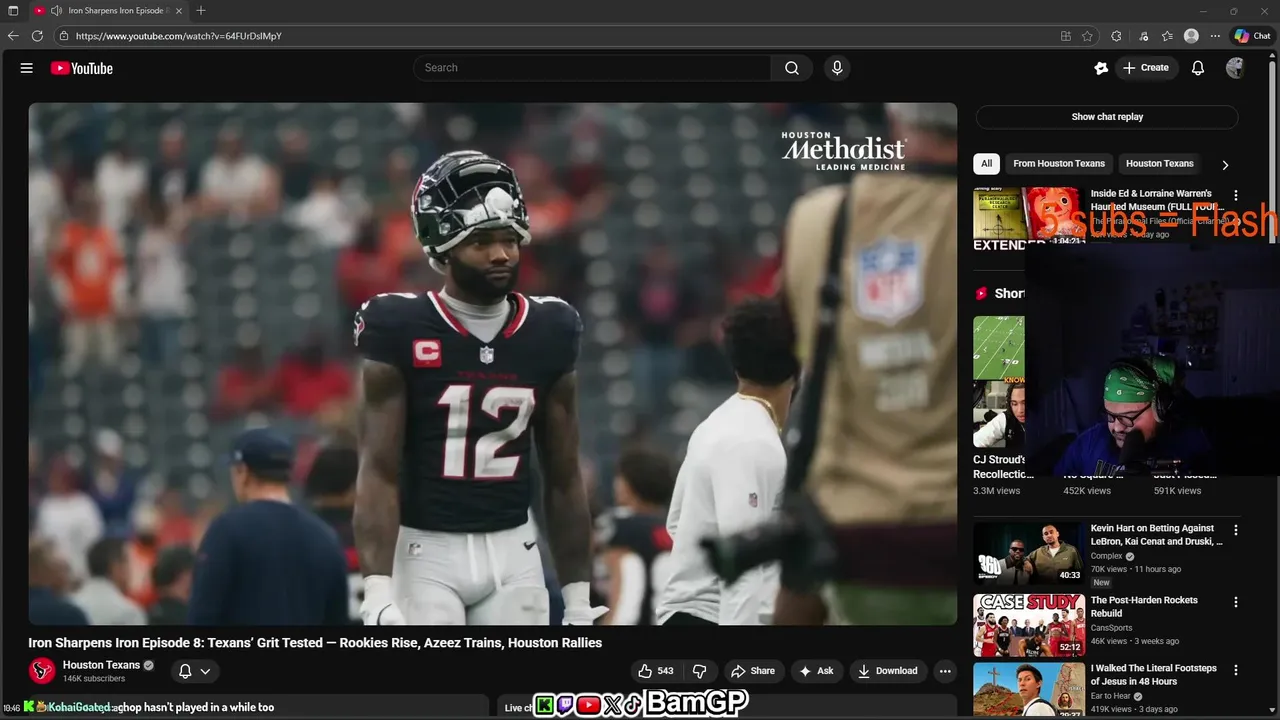Share this video

752,671
